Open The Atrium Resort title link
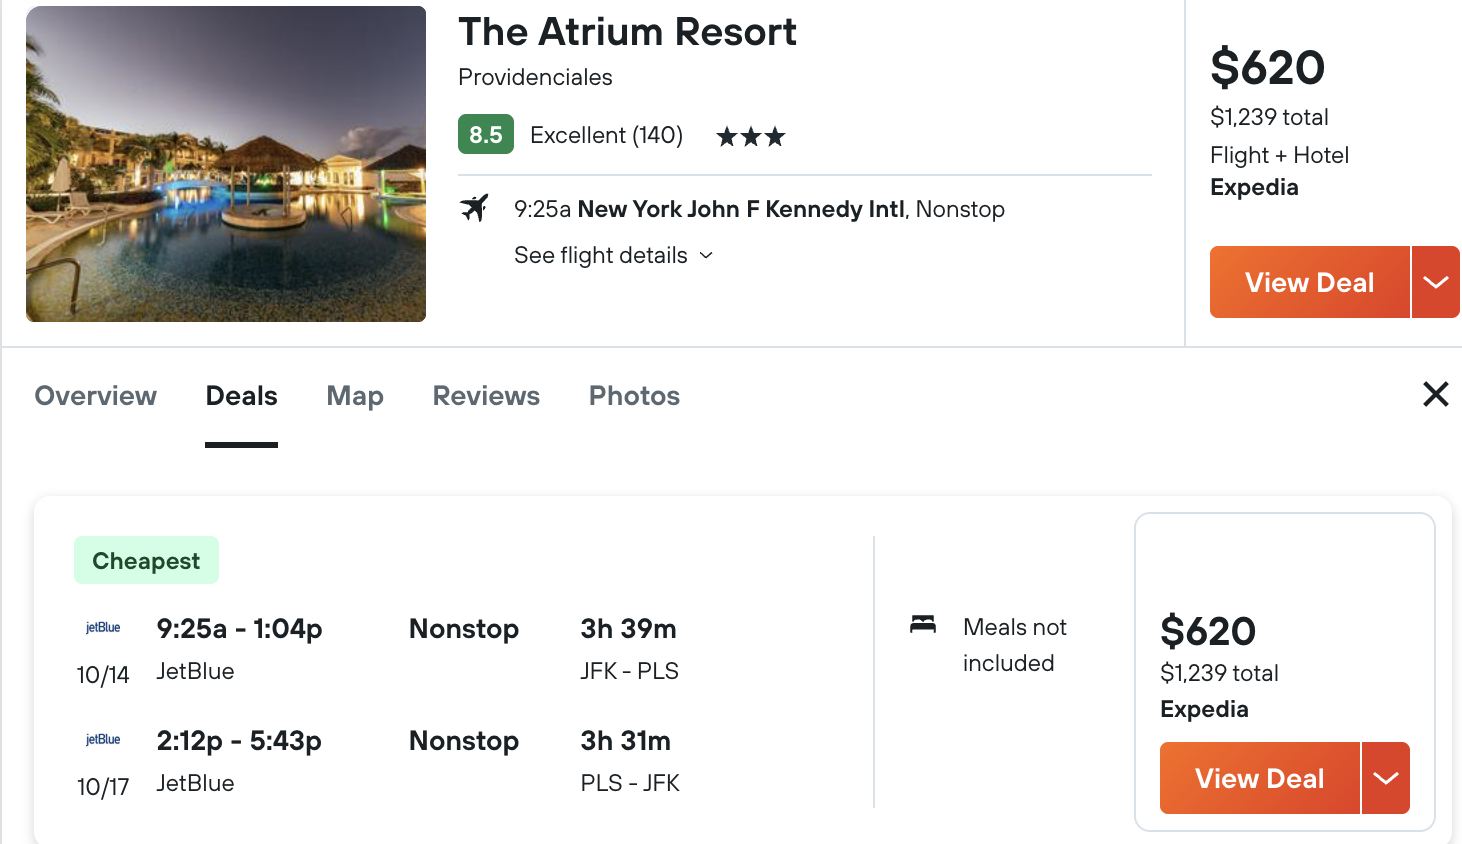The width and height of the screenshot is (1462, 844). pyautogui.click(x=628, y=32)
